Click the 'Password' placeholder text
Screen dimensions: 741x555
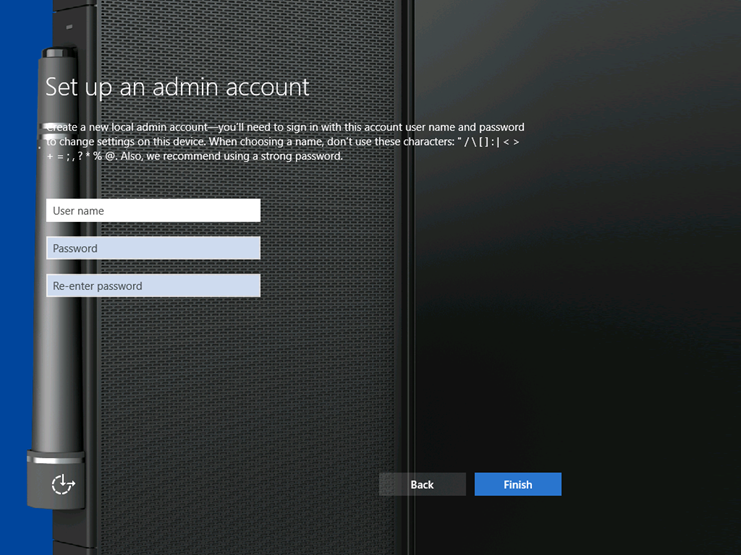[75, 249]
